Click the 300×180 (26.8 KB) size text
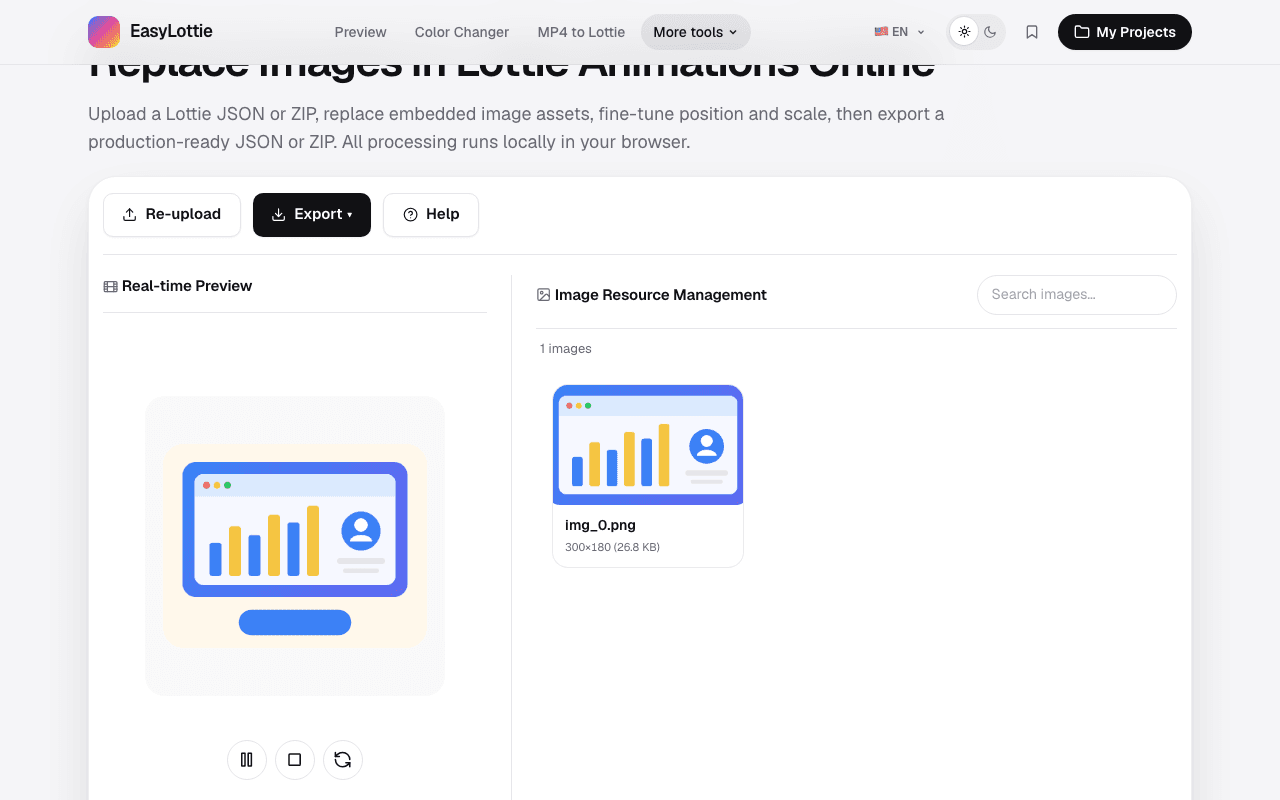 click(612, 547)
